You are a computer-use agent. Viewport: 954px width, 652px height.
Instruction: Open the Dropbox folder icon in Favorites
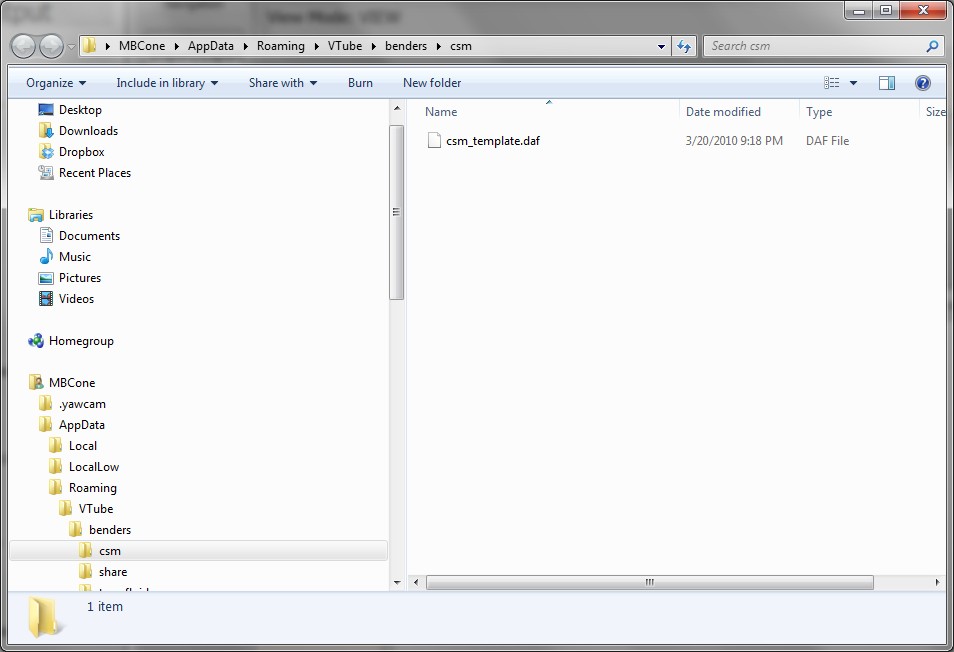pos(46,152)
